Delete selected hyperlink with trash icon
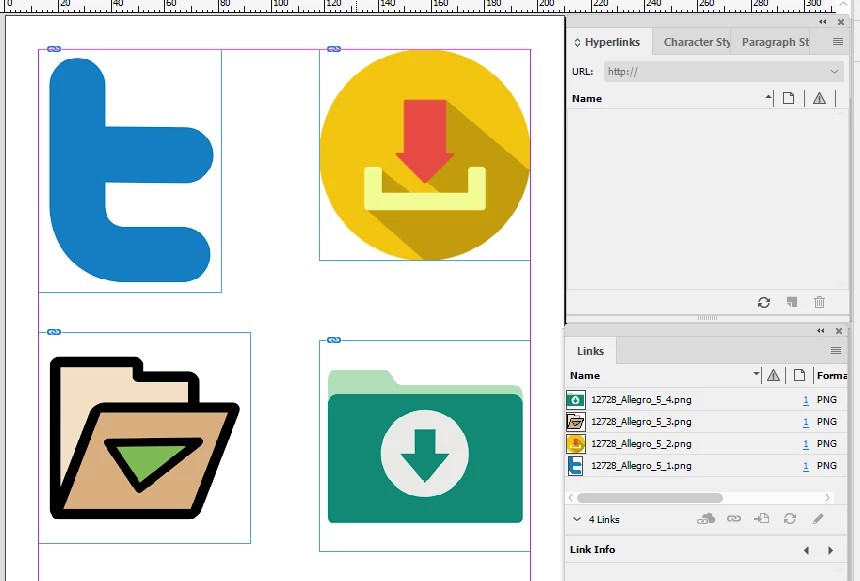The height and width of the screenshot is (581, 860). [x=819, y=302]
